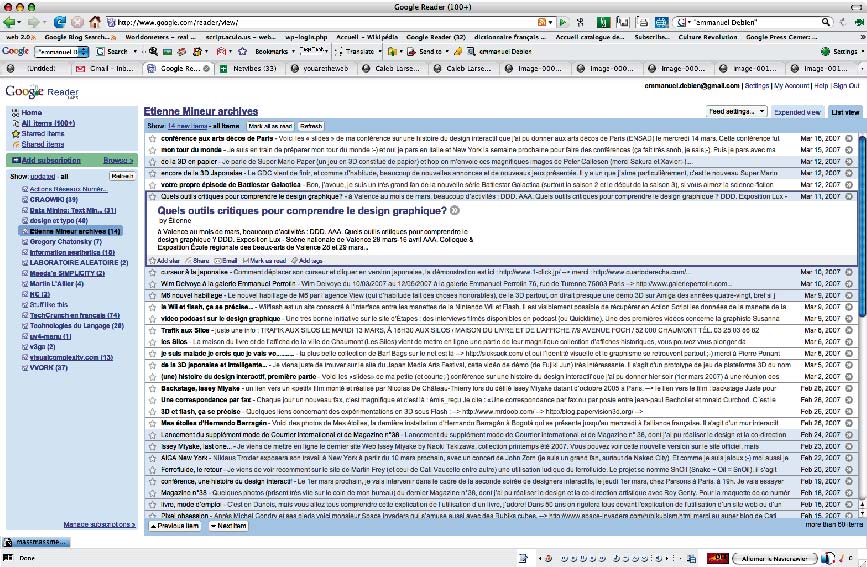Star the 'Trafik aux Silos' item
This screenshot has width=867, height=567.
pyautogui.click(x=152, y=330)
